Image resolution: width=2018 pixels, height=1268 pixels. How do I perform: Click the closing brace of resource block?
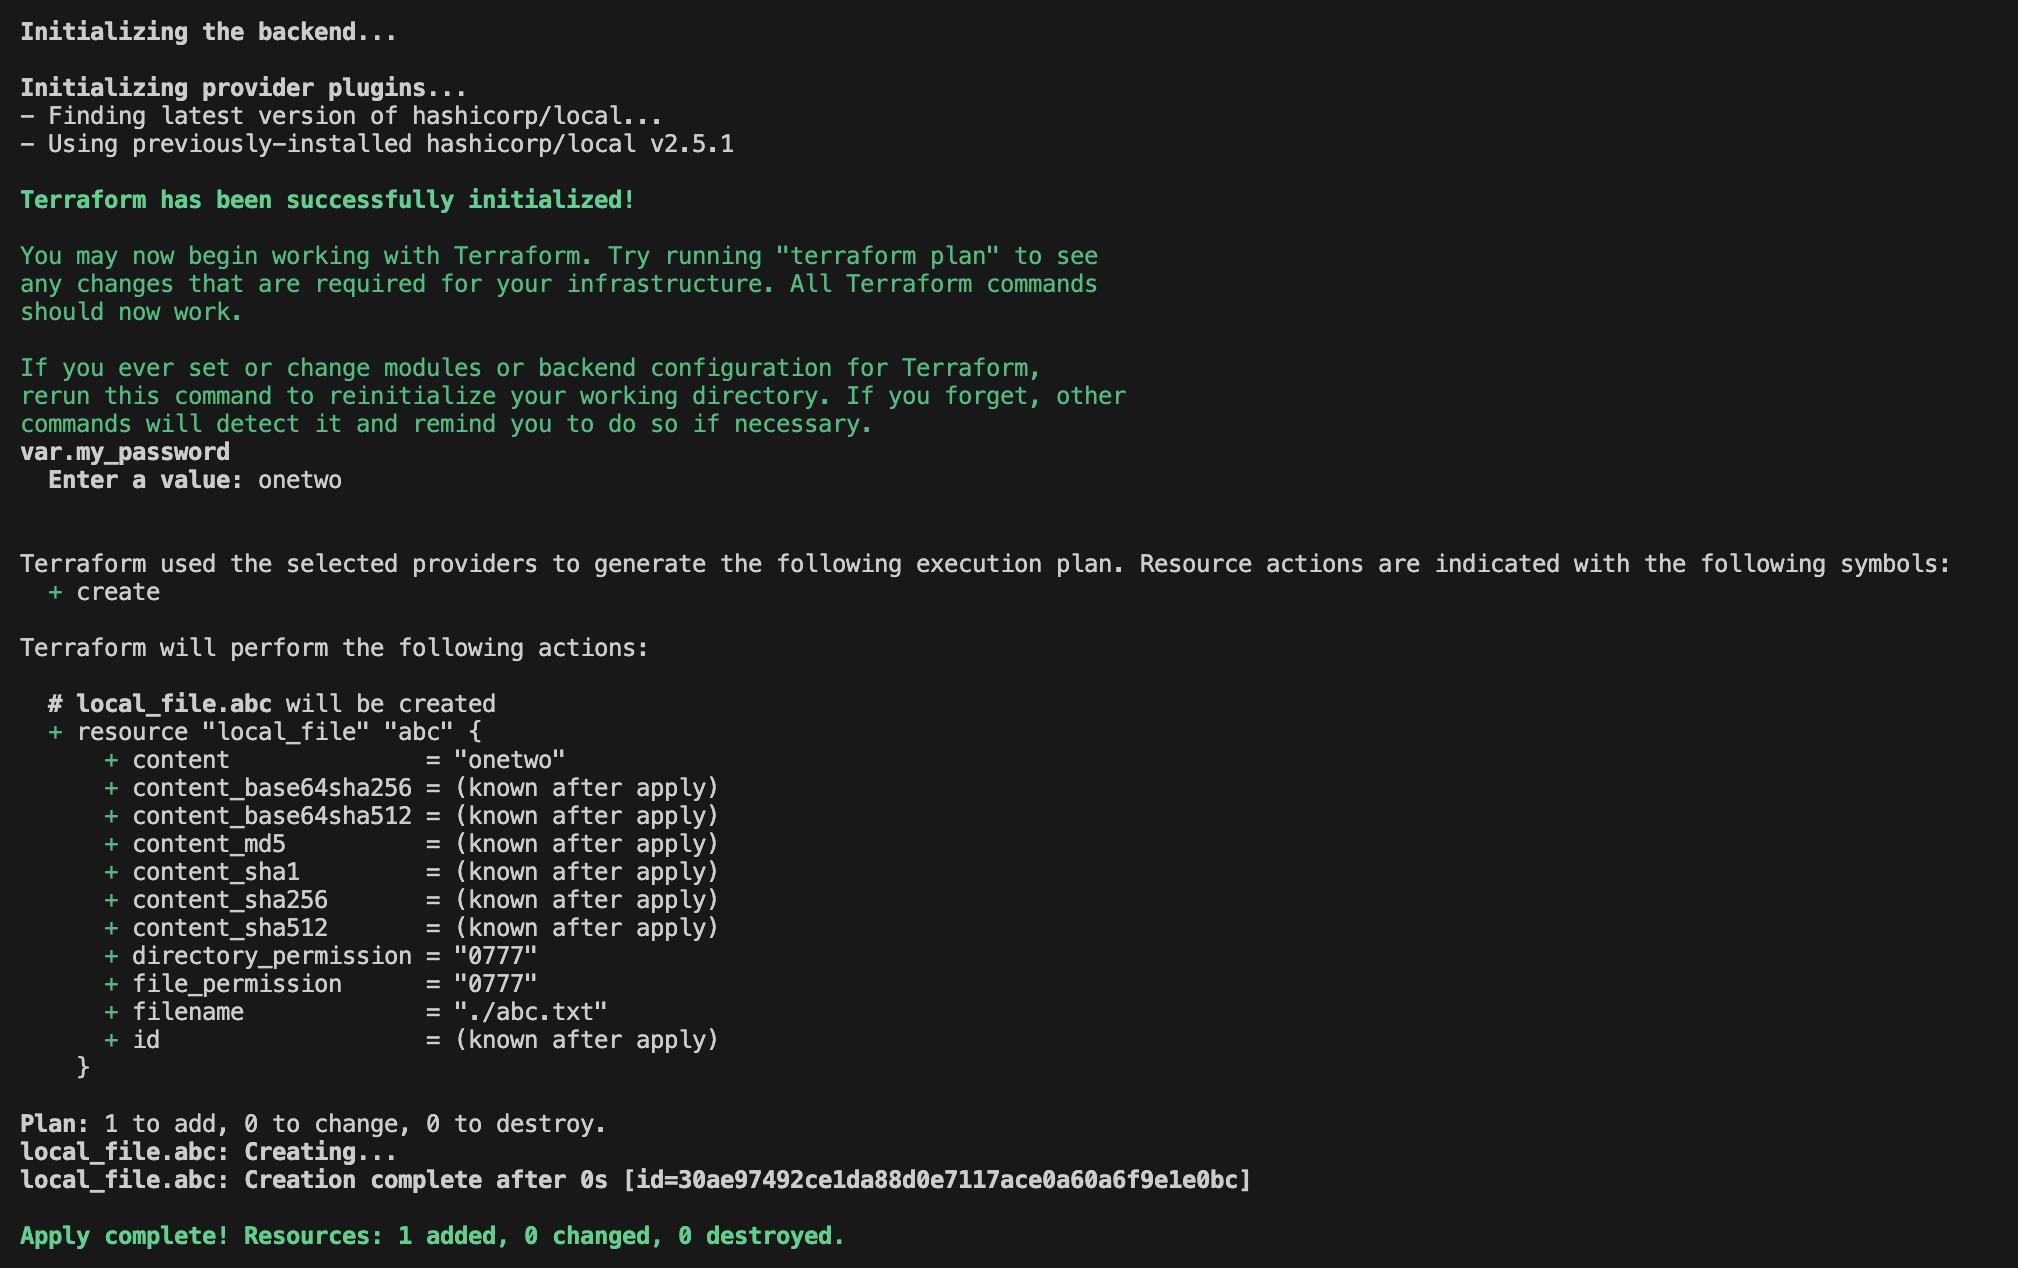click(83, 1068)
